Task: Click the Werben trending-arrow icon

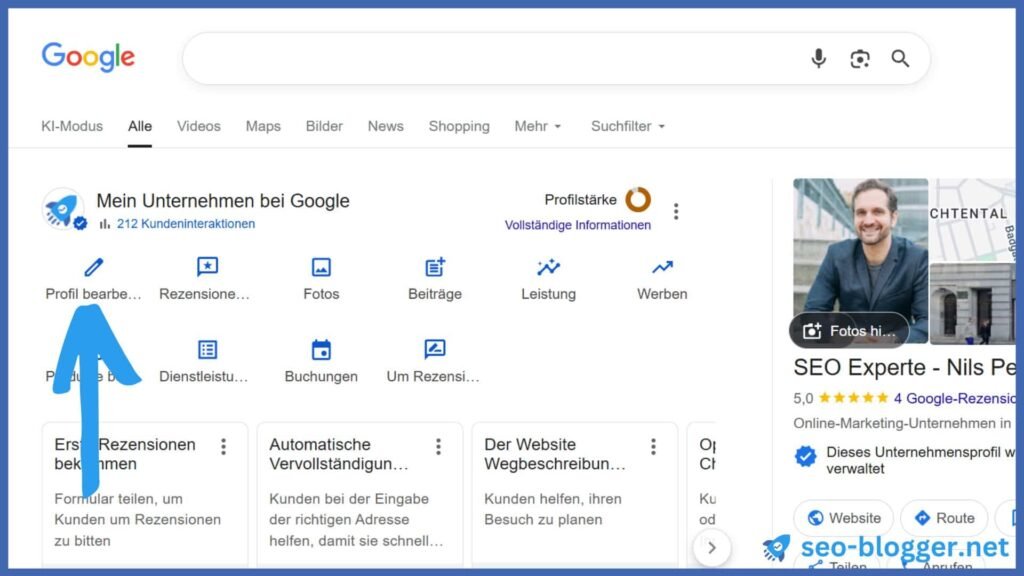Action: [x=661, y=267]
